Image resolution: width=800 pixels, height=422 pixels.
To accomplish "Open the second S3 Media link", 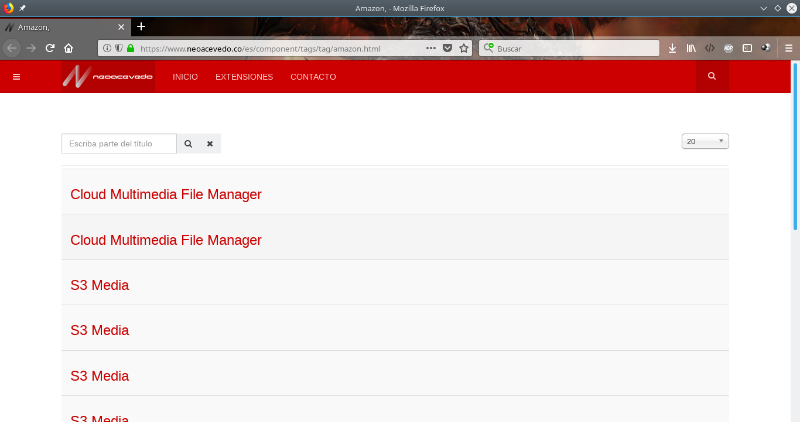I will [99, 330].
